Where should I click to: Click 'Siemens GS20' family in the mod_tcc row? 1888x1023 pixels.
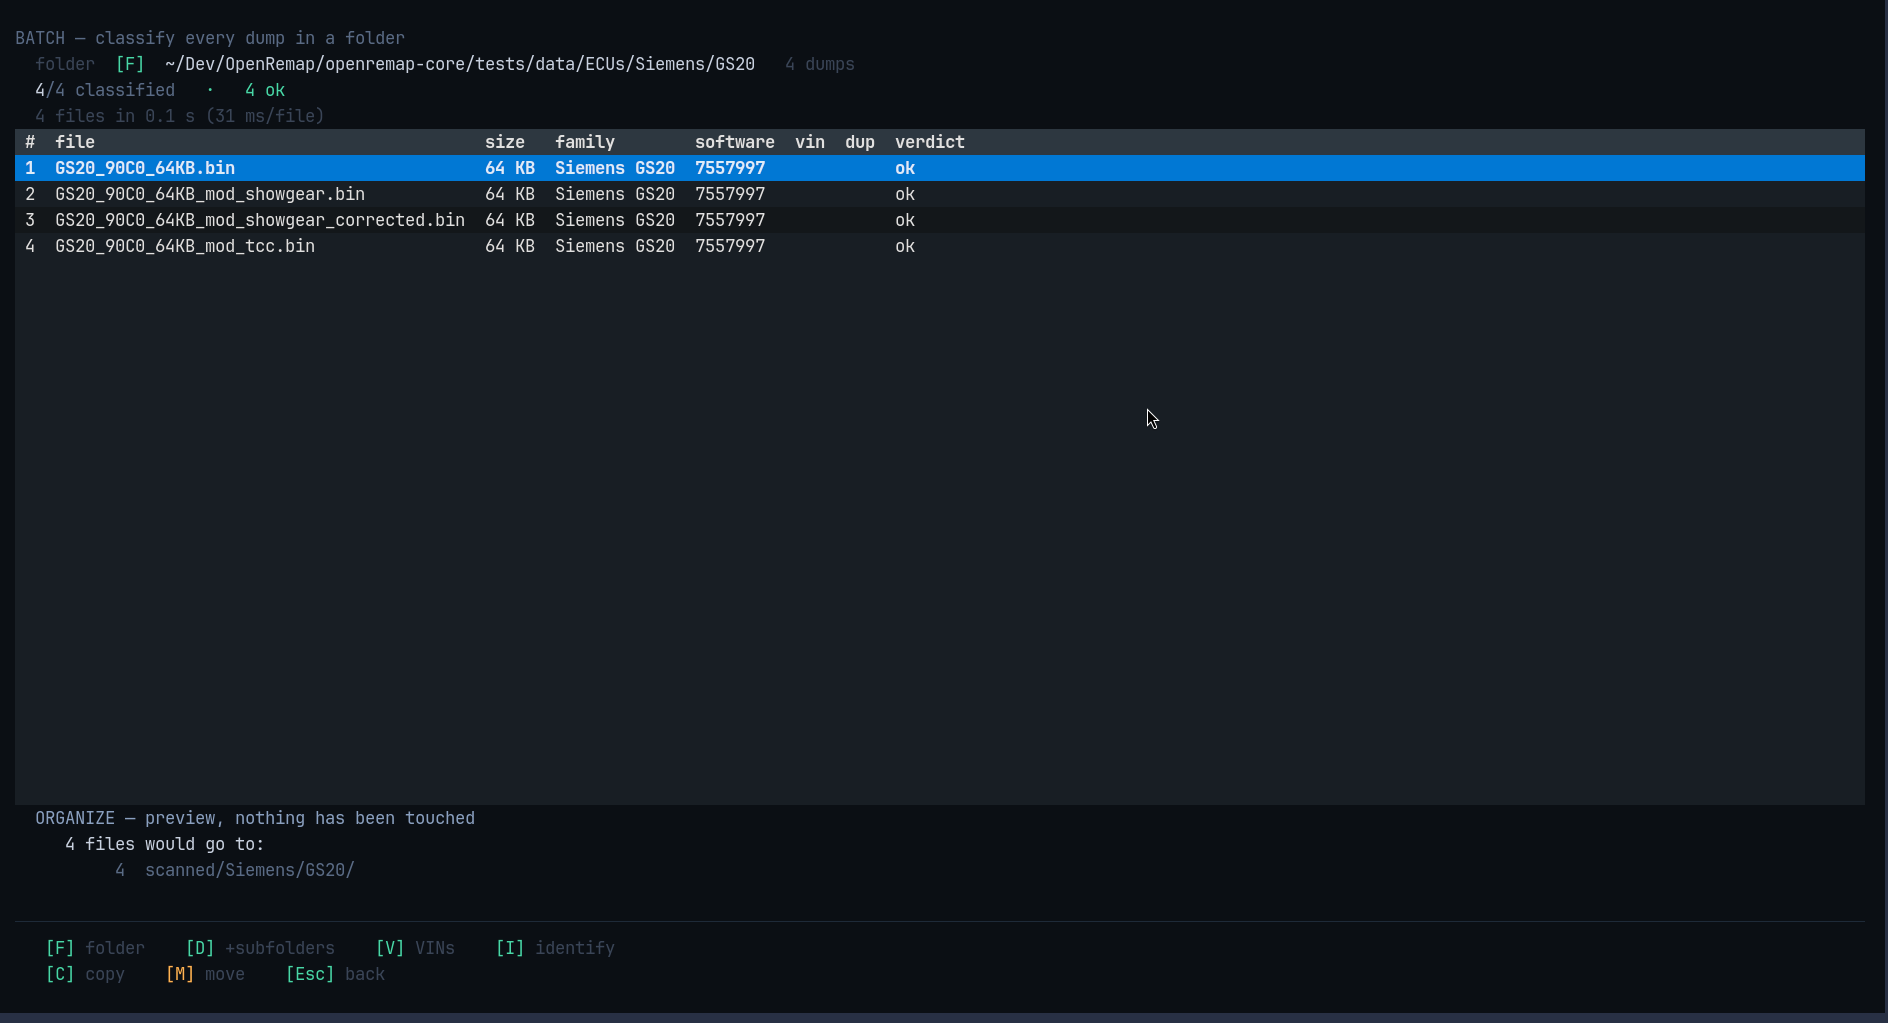point(615,246)
